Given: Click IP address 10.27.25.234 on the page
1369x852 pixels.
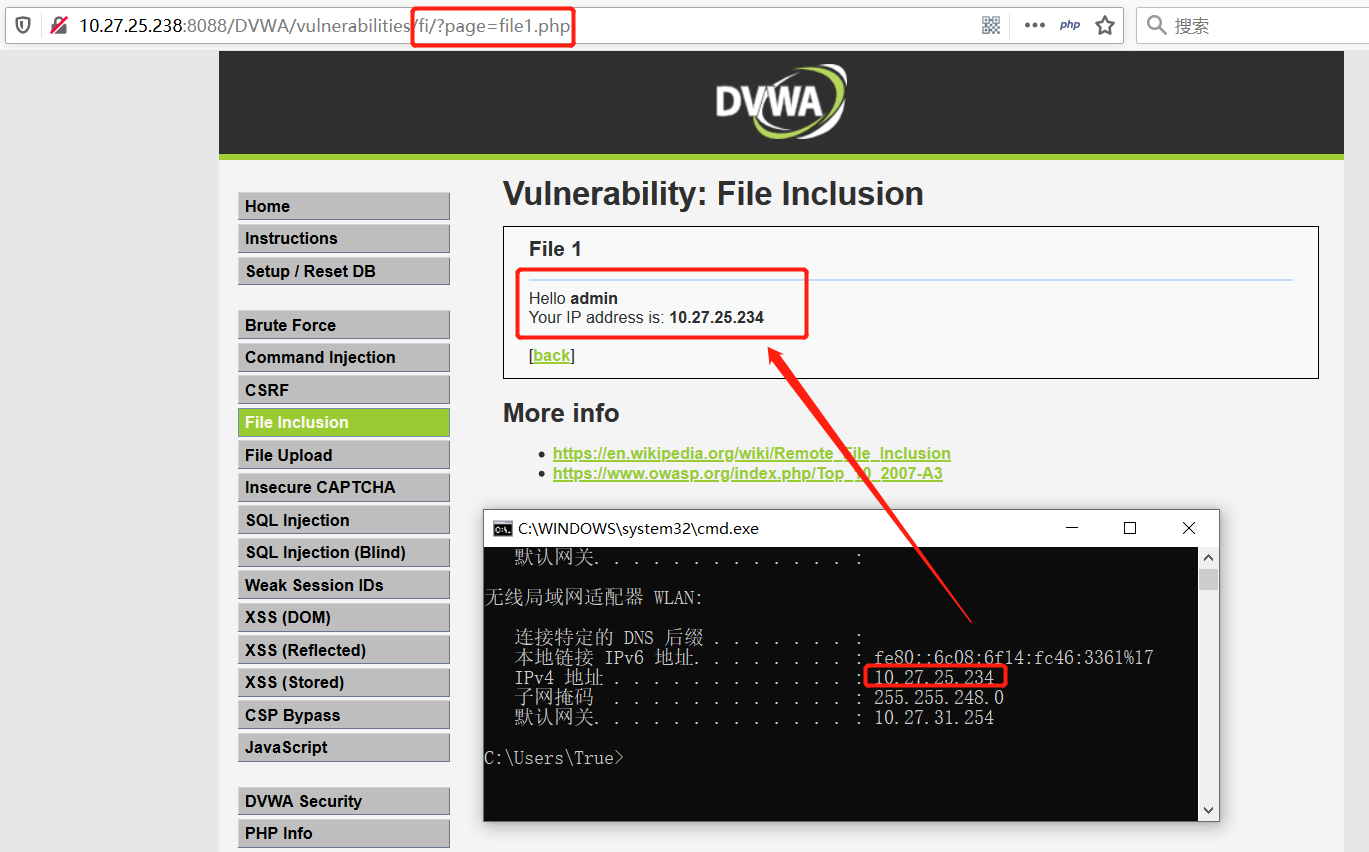Looking at the screenshot, I should point(716,317).
